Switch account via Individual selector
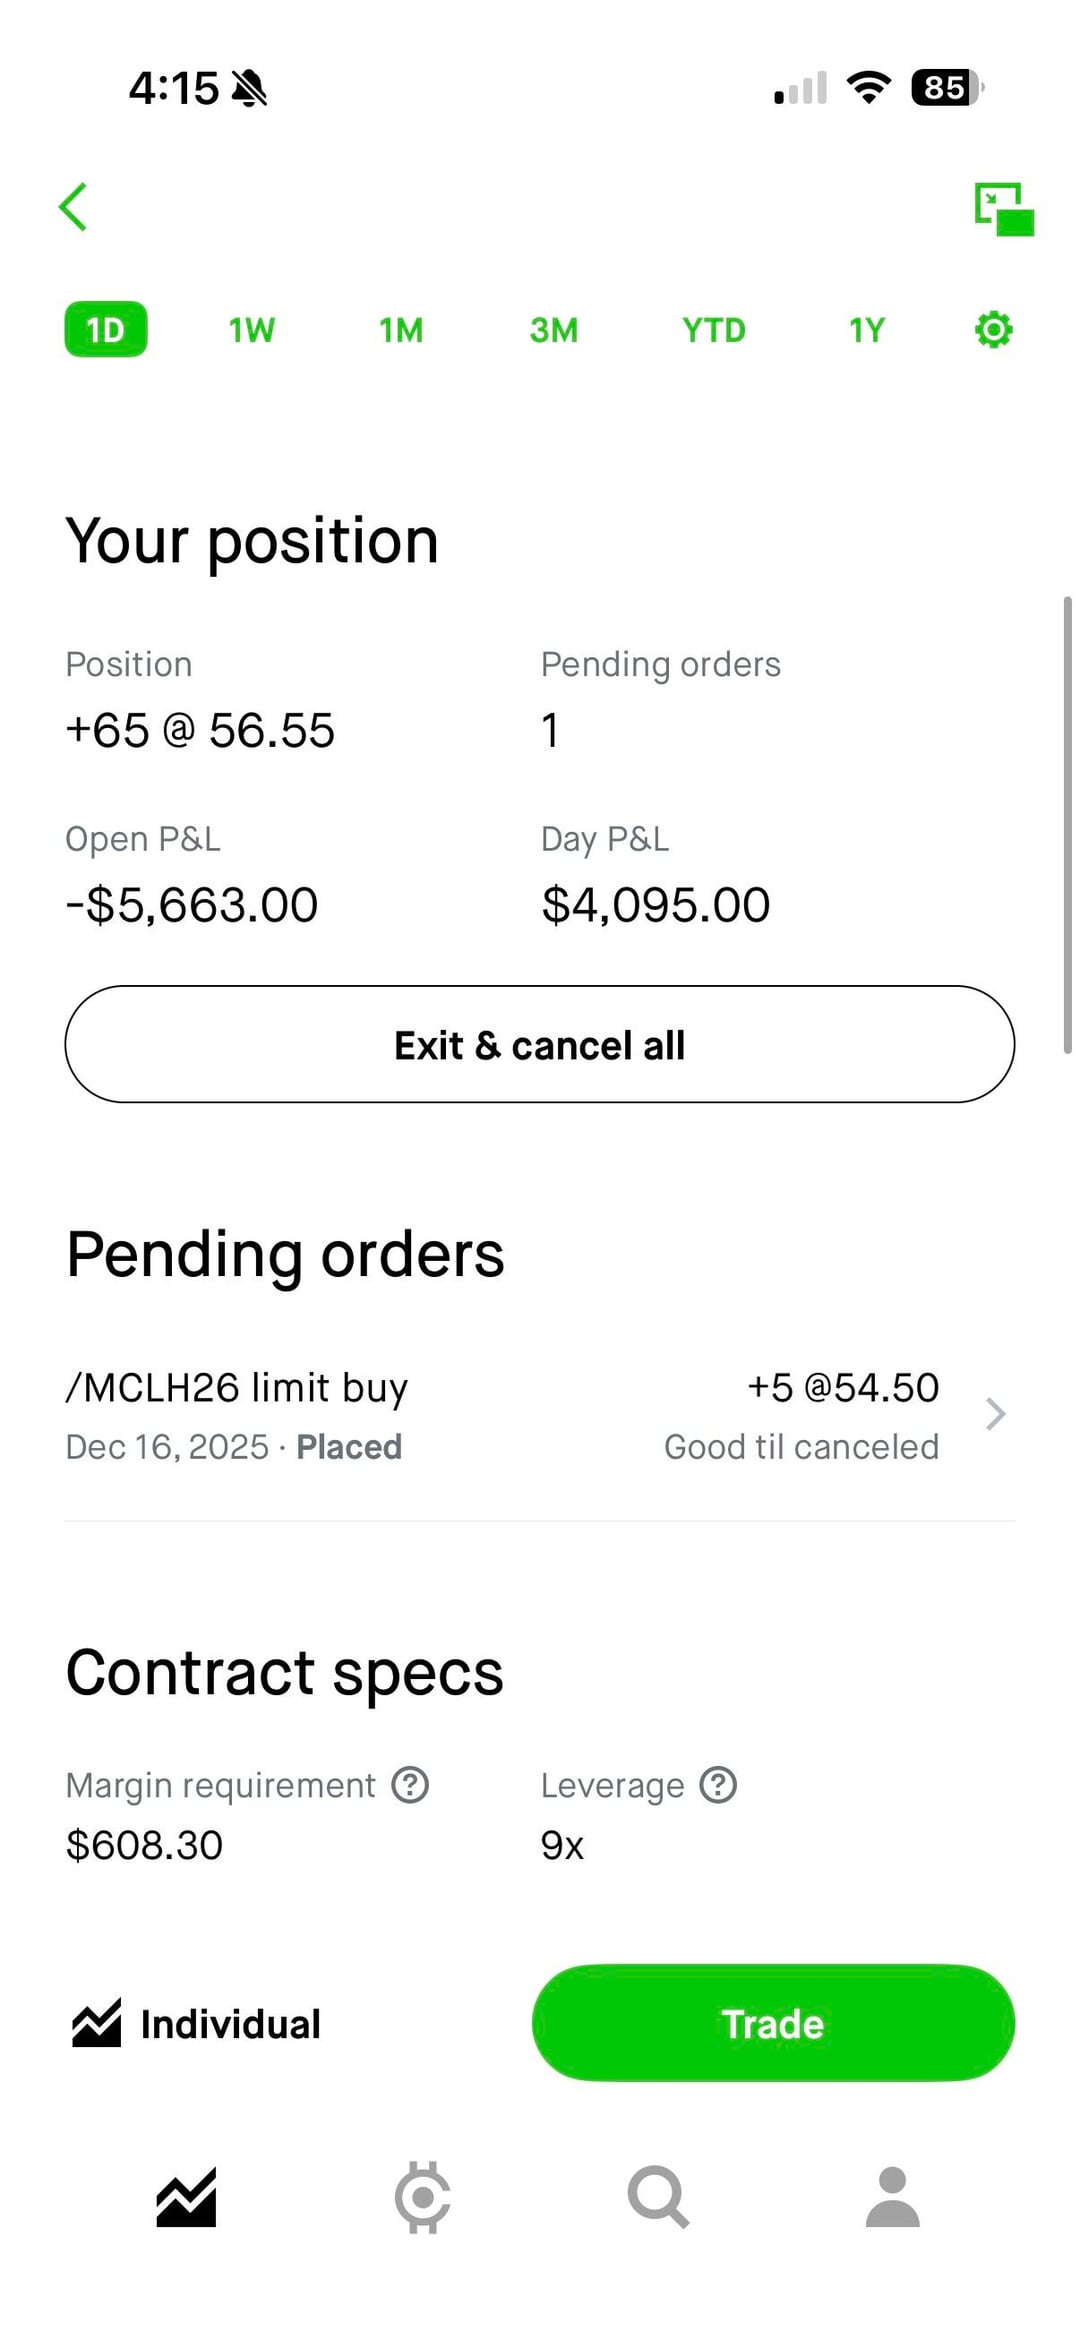Image resolution: width=1080 pixels, height=2348 pixels. point(197,2024)
